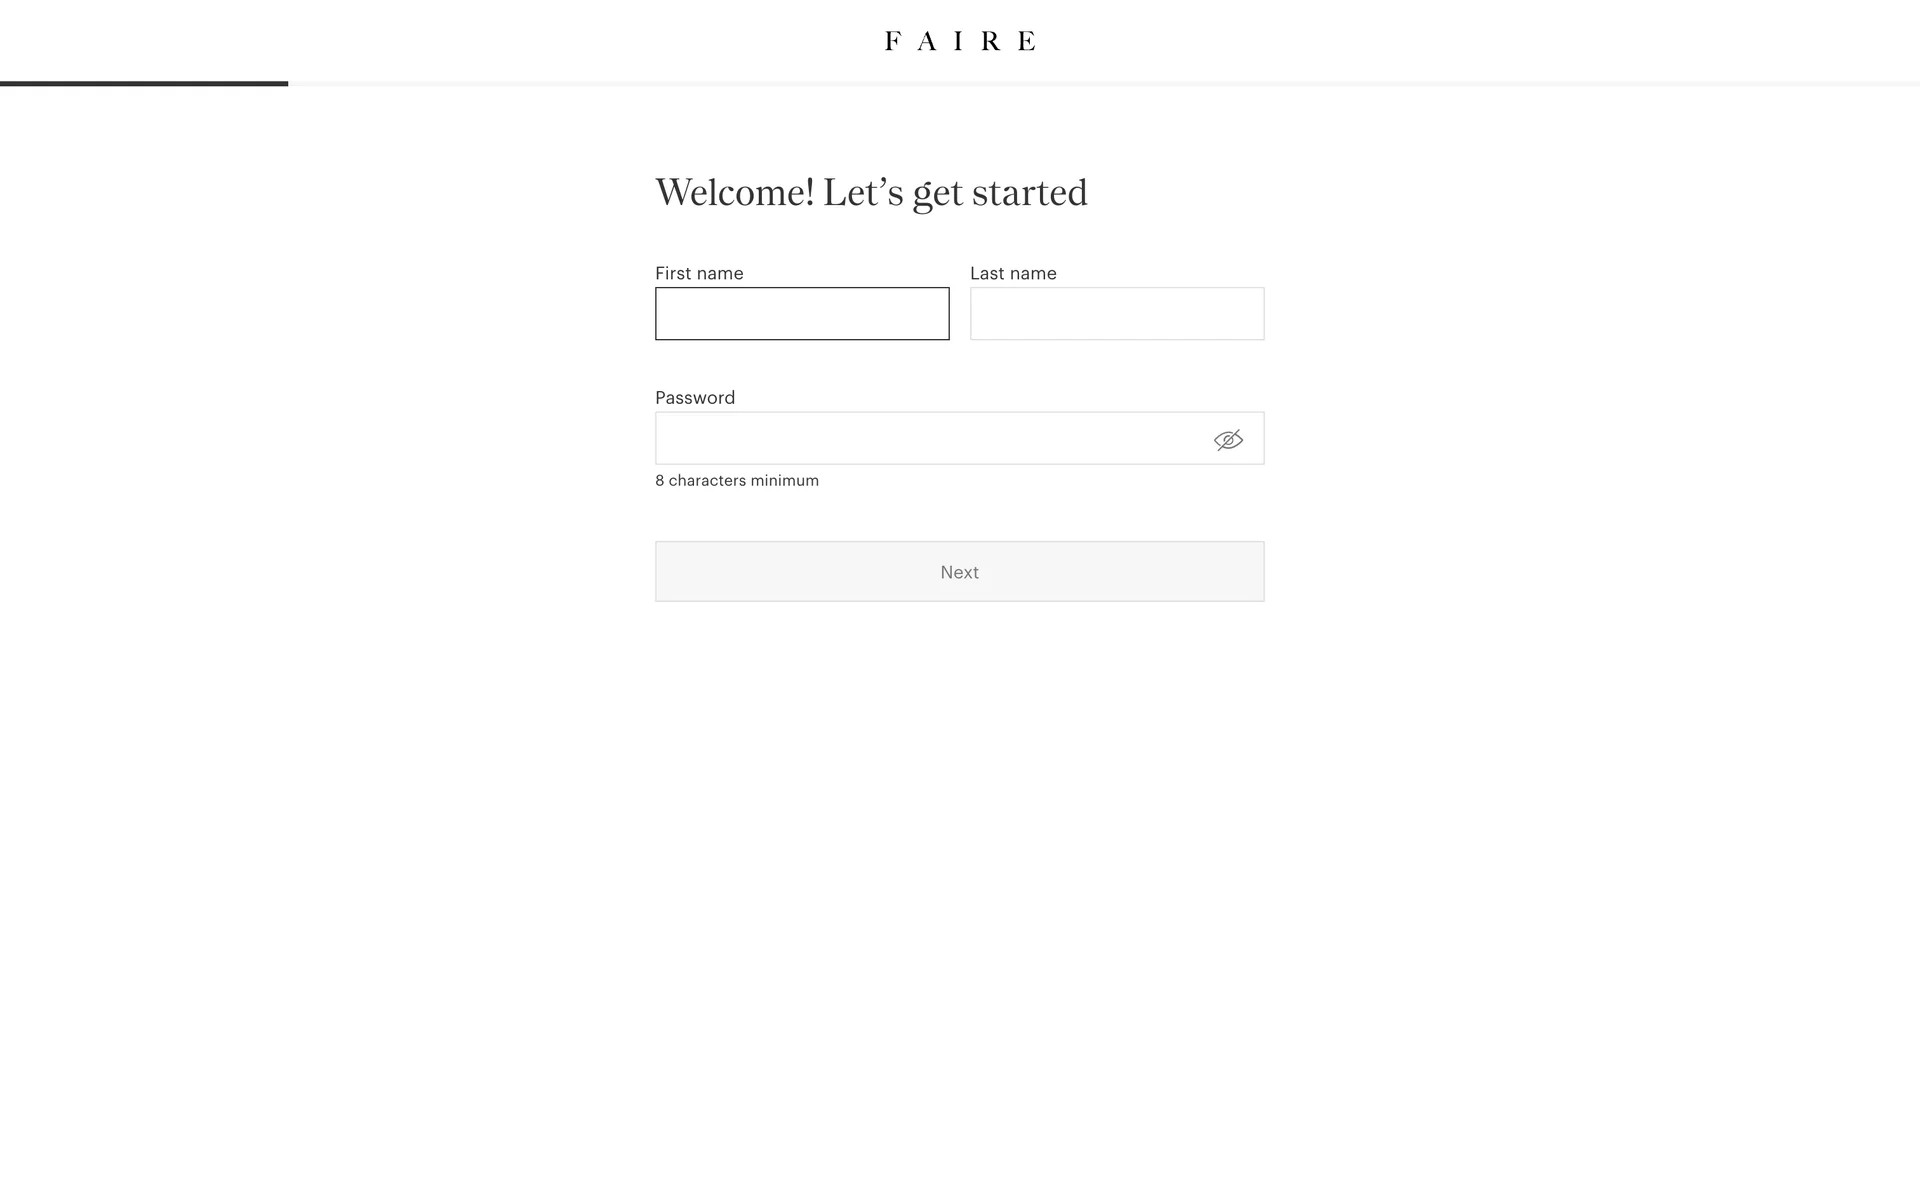Click letter F in the Faire wordmark
This screenshot has width=1920, height=1200.
pyautogui.click(x=892, y=41)
